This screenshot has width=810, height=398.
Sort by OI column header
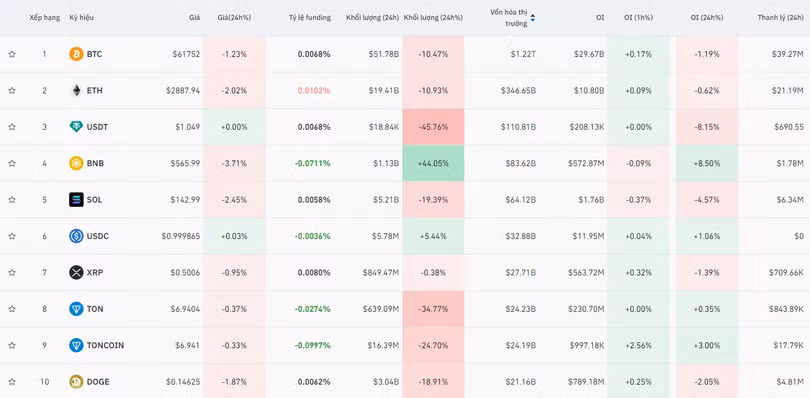(600, 18)
